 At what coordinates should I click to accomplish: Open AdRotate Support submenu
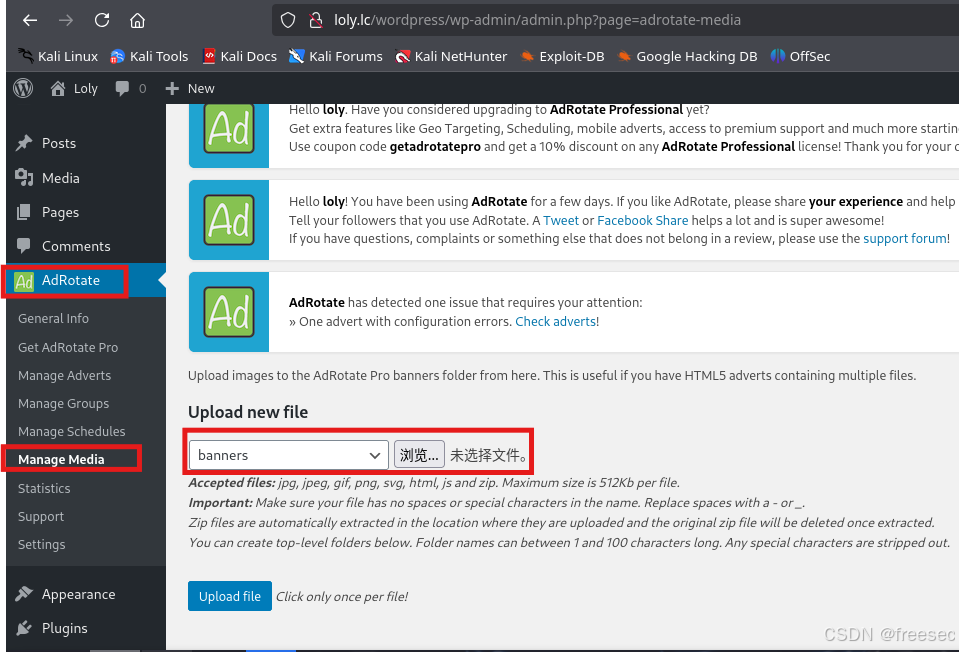(x=41, y=517)
